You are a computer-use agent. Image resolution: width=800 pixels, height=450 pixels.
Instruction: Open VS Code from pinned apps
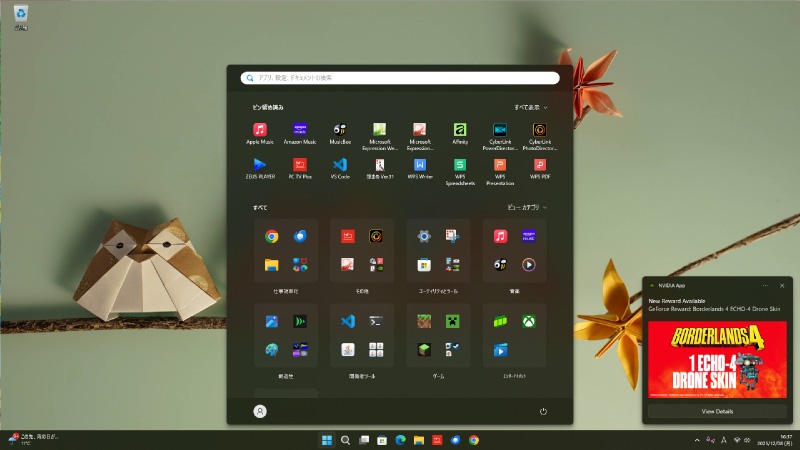(339, 165)
